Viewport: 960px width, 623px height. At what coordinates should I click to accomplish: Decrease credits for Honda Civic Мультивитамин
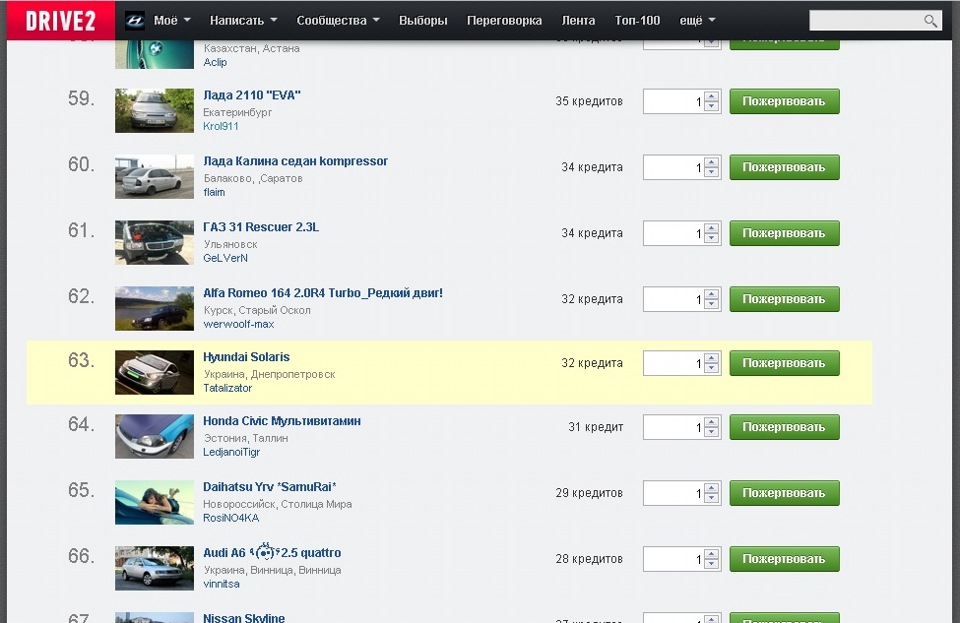point(711,433)
